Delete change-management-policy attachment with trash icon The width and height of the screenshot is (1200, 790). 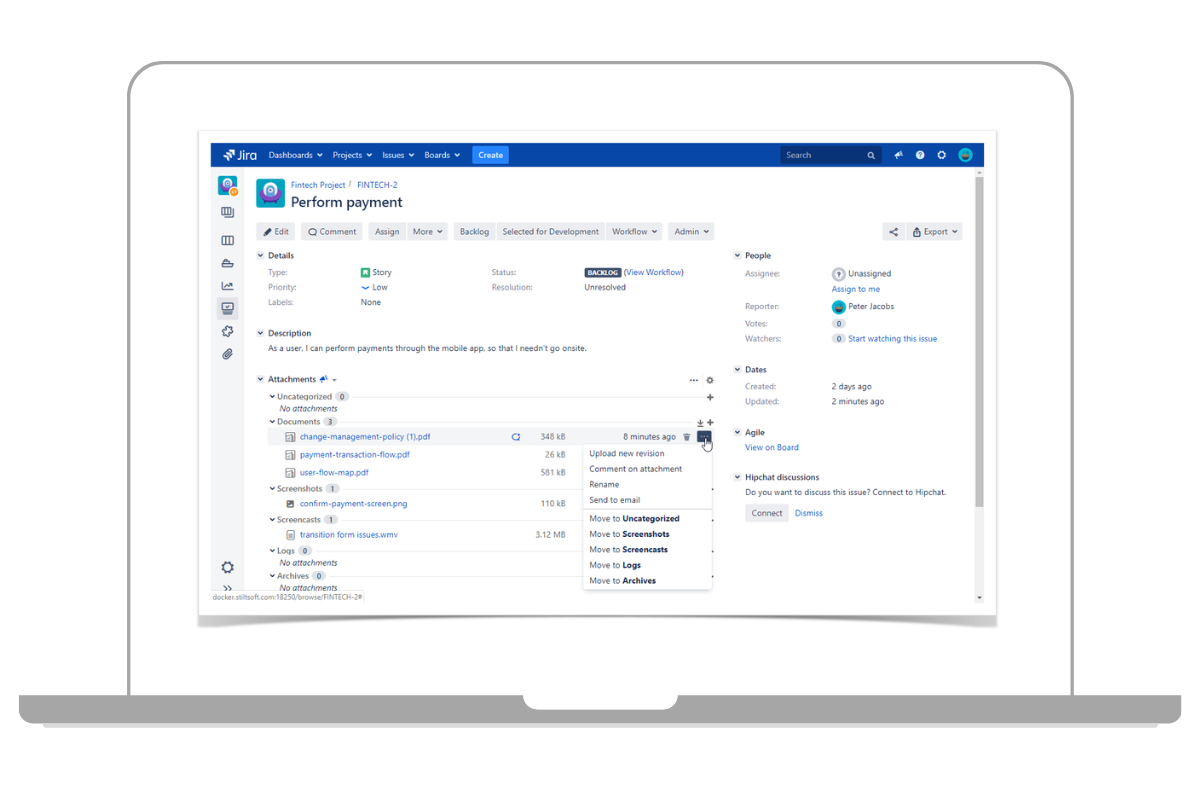coord(686,437)
